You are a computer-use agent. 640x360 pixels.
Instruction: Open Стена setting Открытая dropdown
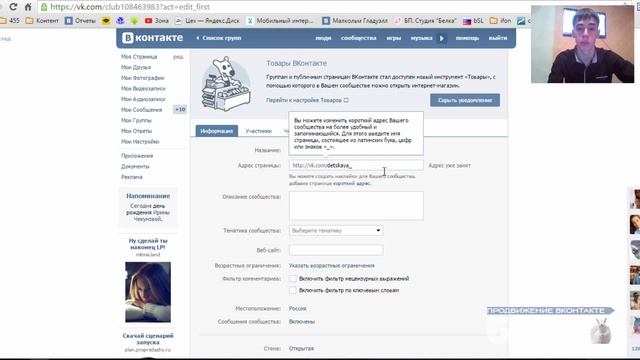301,349
